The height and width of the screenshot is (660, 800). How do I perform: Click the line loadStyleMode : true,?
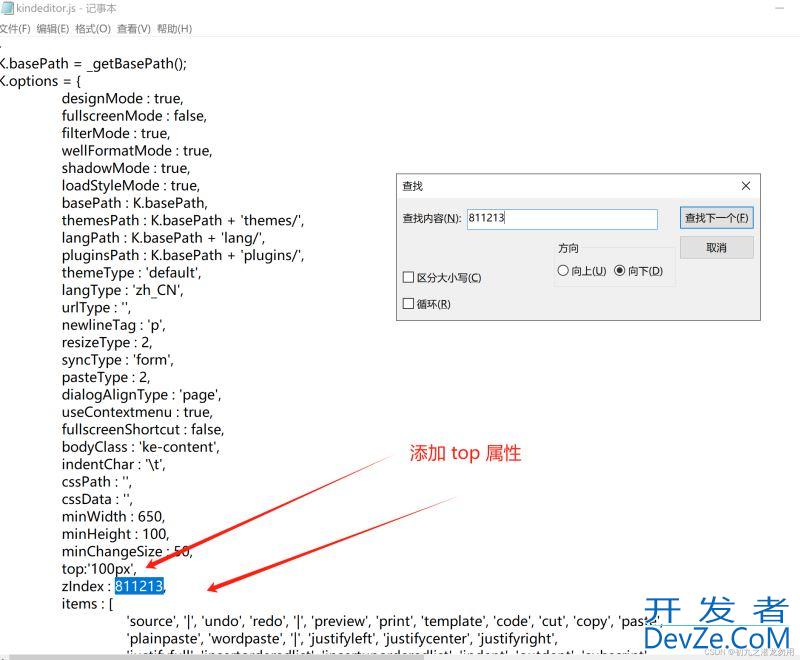[x=131, y=185]
